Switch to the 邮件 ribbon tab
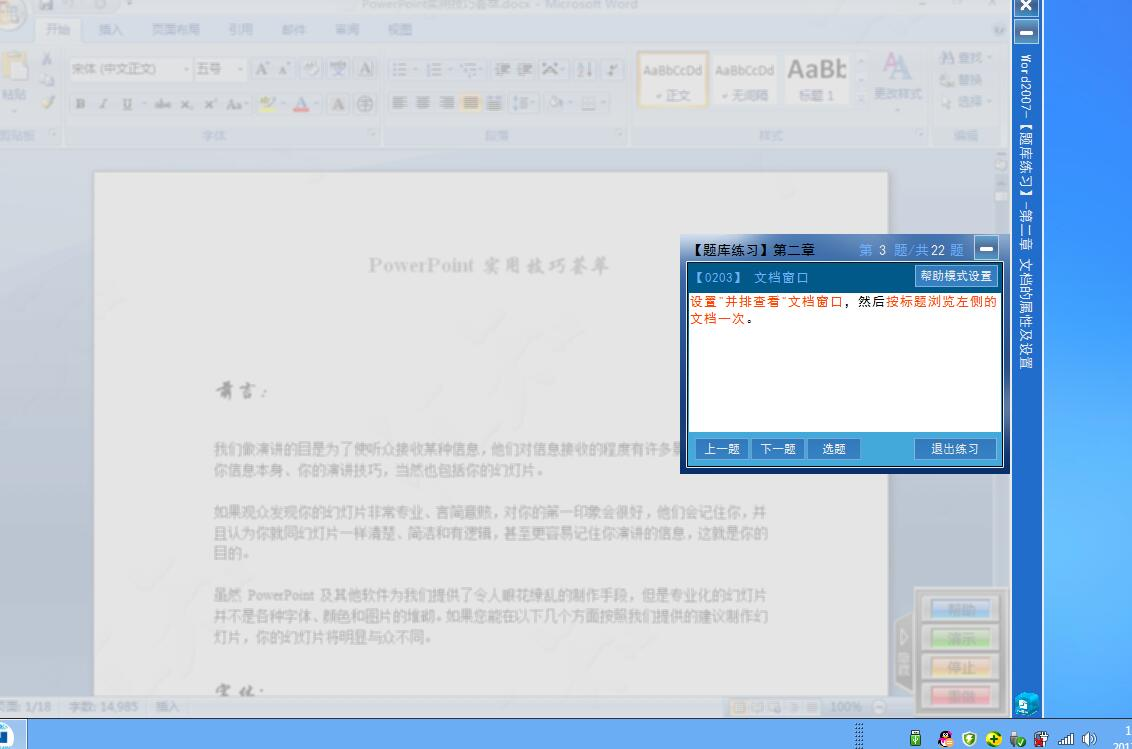The image size is (1132, 749). tap(293, 30)
